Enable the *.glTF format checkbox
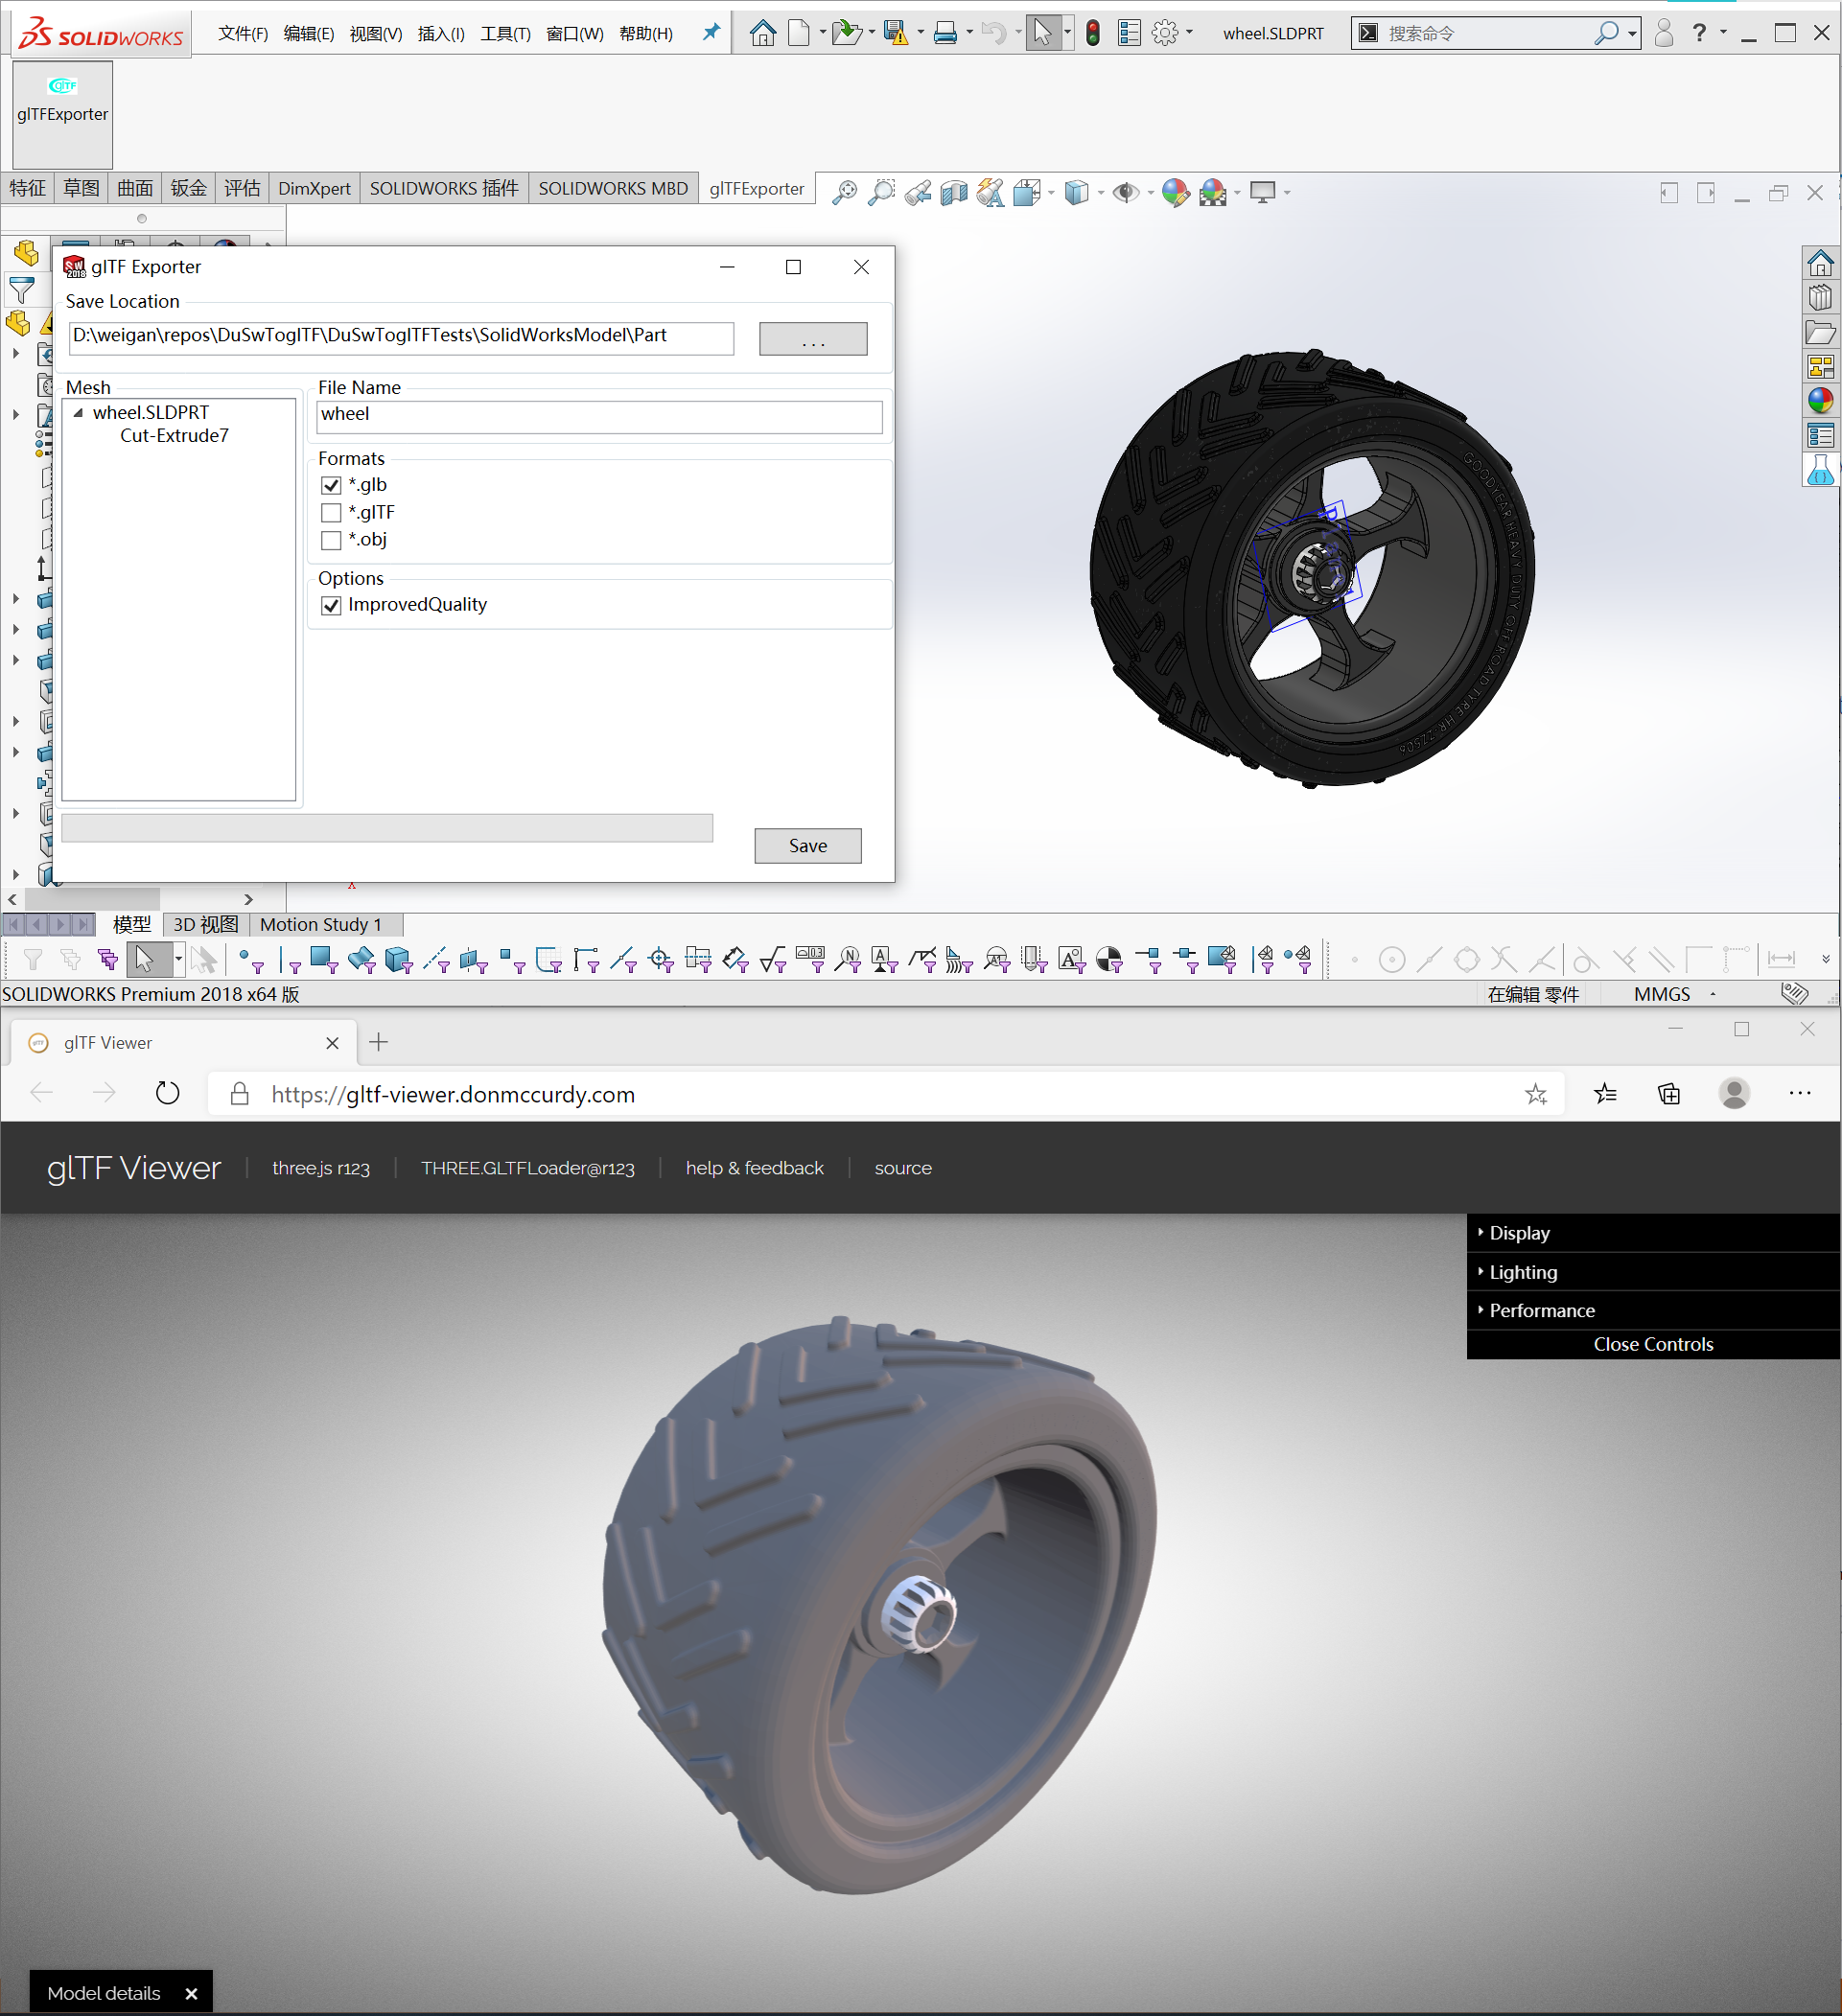 [x=331, y=513]
